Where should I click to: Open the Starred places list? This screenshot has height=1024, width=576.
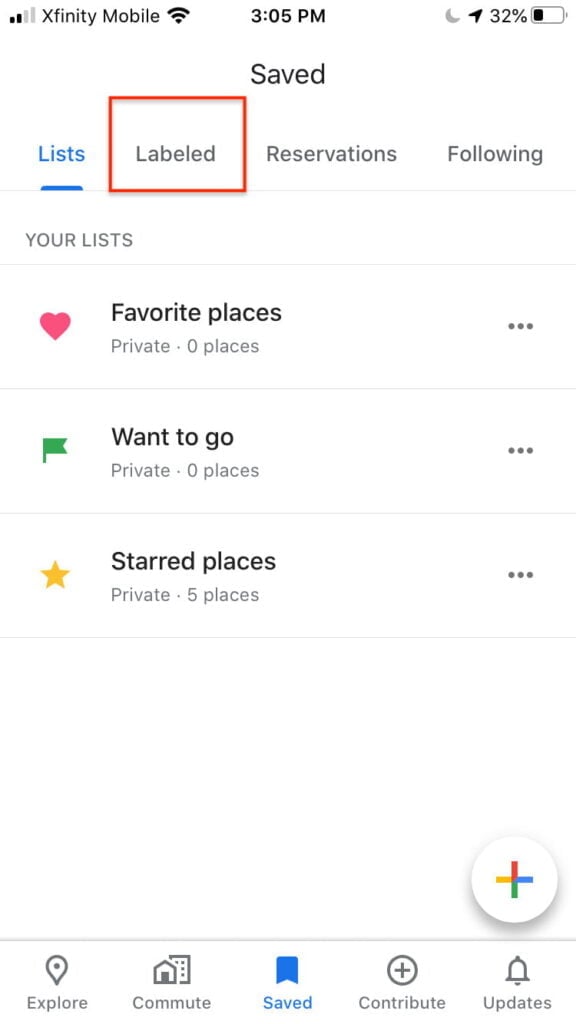coord(288,575)
